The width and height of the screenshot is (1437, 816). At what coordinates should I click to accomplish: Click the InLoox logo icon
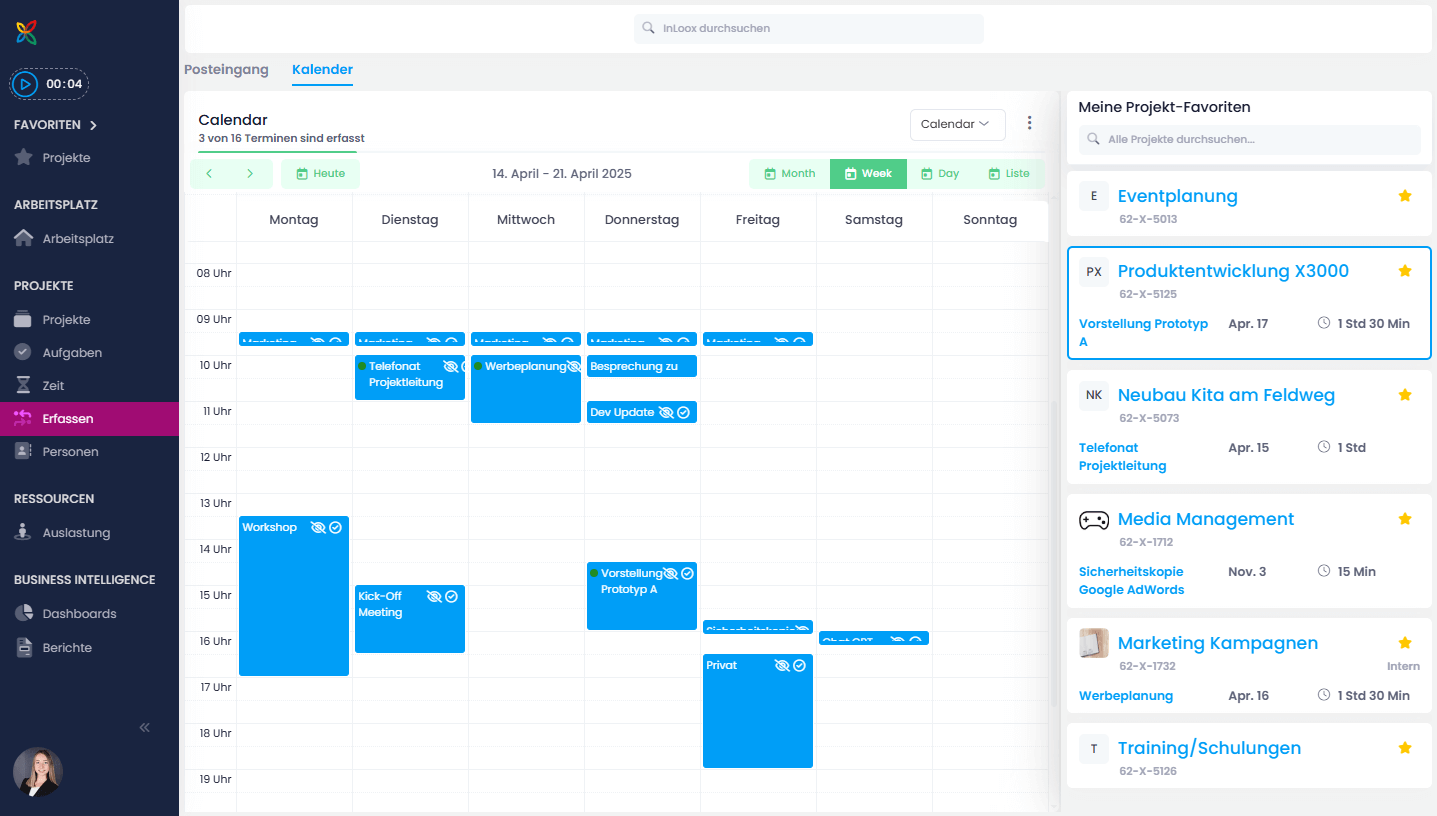click(27, 33)
